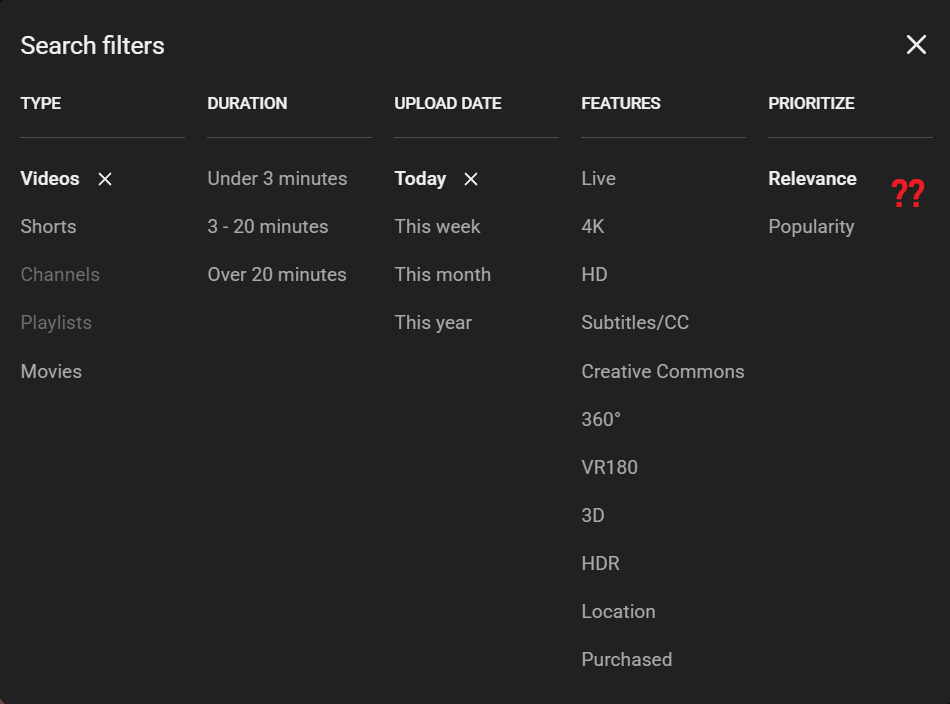Close the Search filters dialog
950x704 pixels.
(x=916, y=45)
